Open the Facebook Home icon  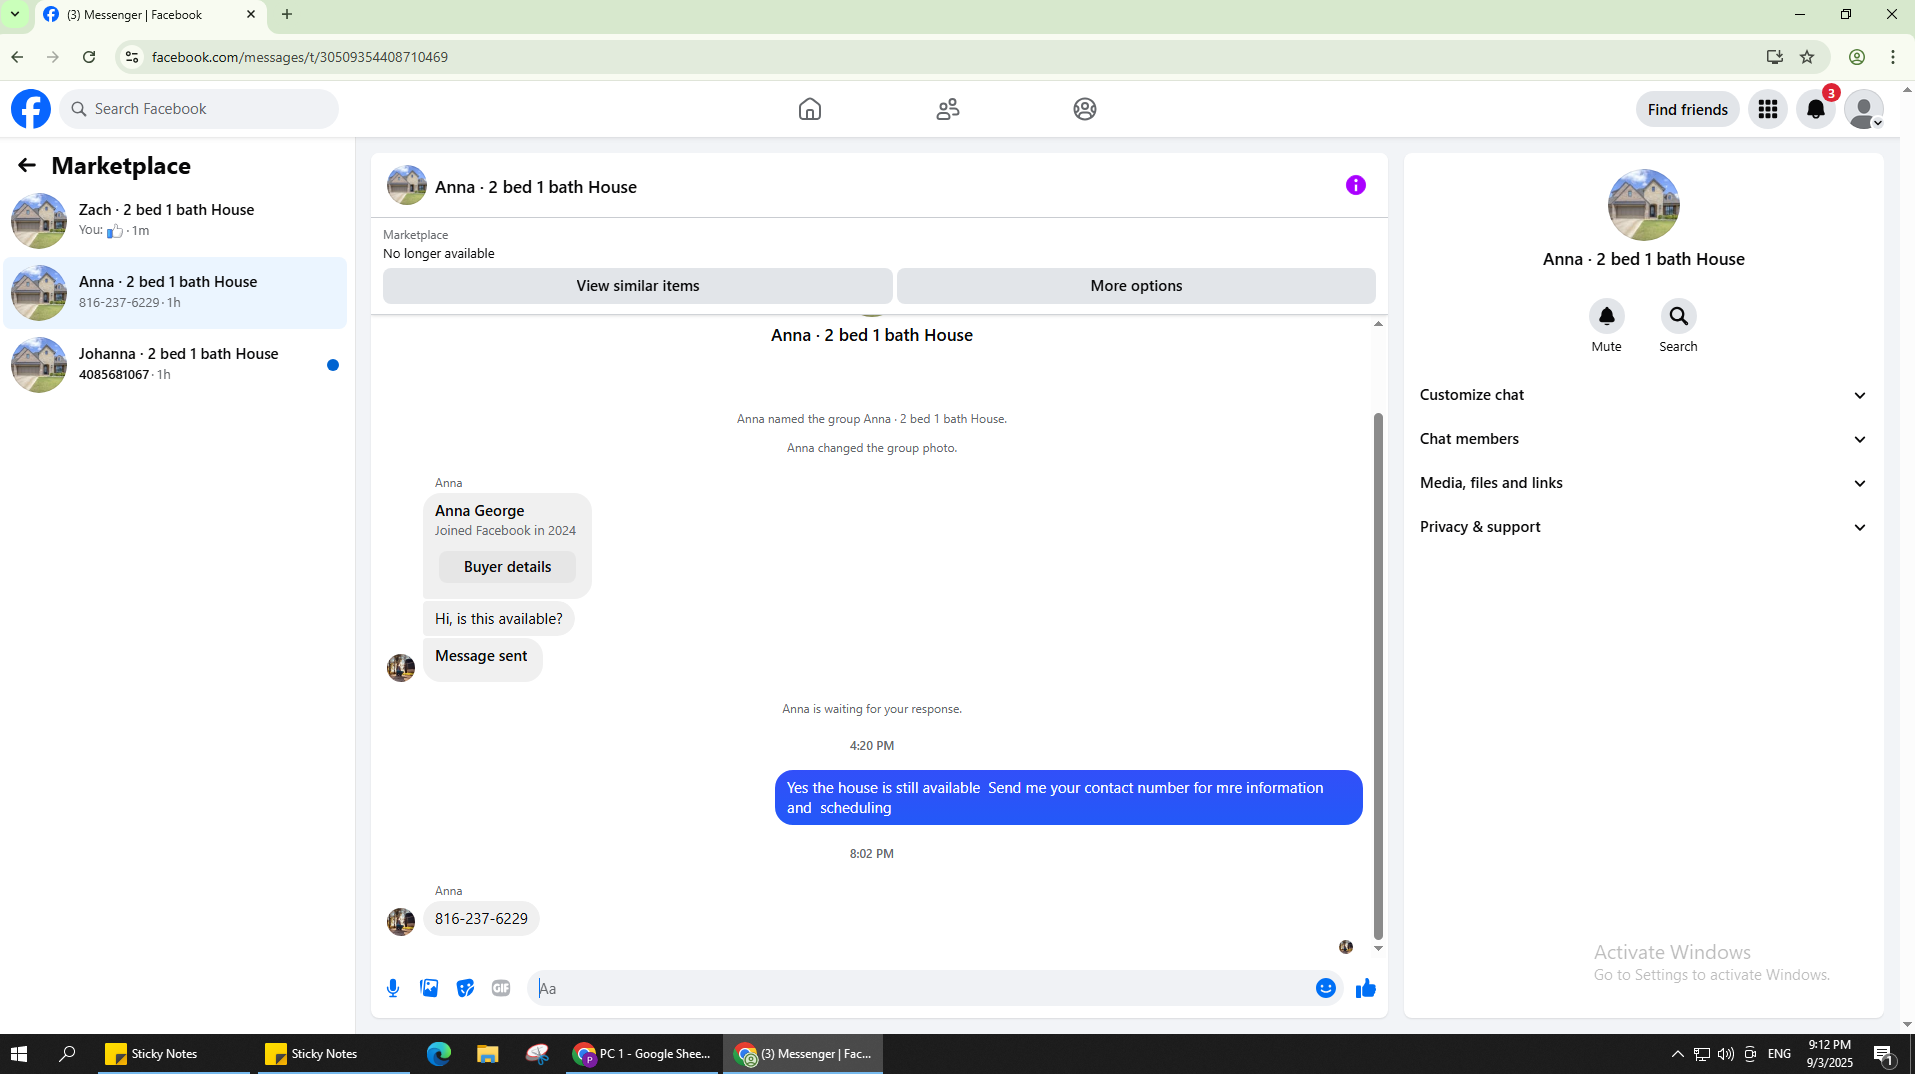tap(810, 109)
